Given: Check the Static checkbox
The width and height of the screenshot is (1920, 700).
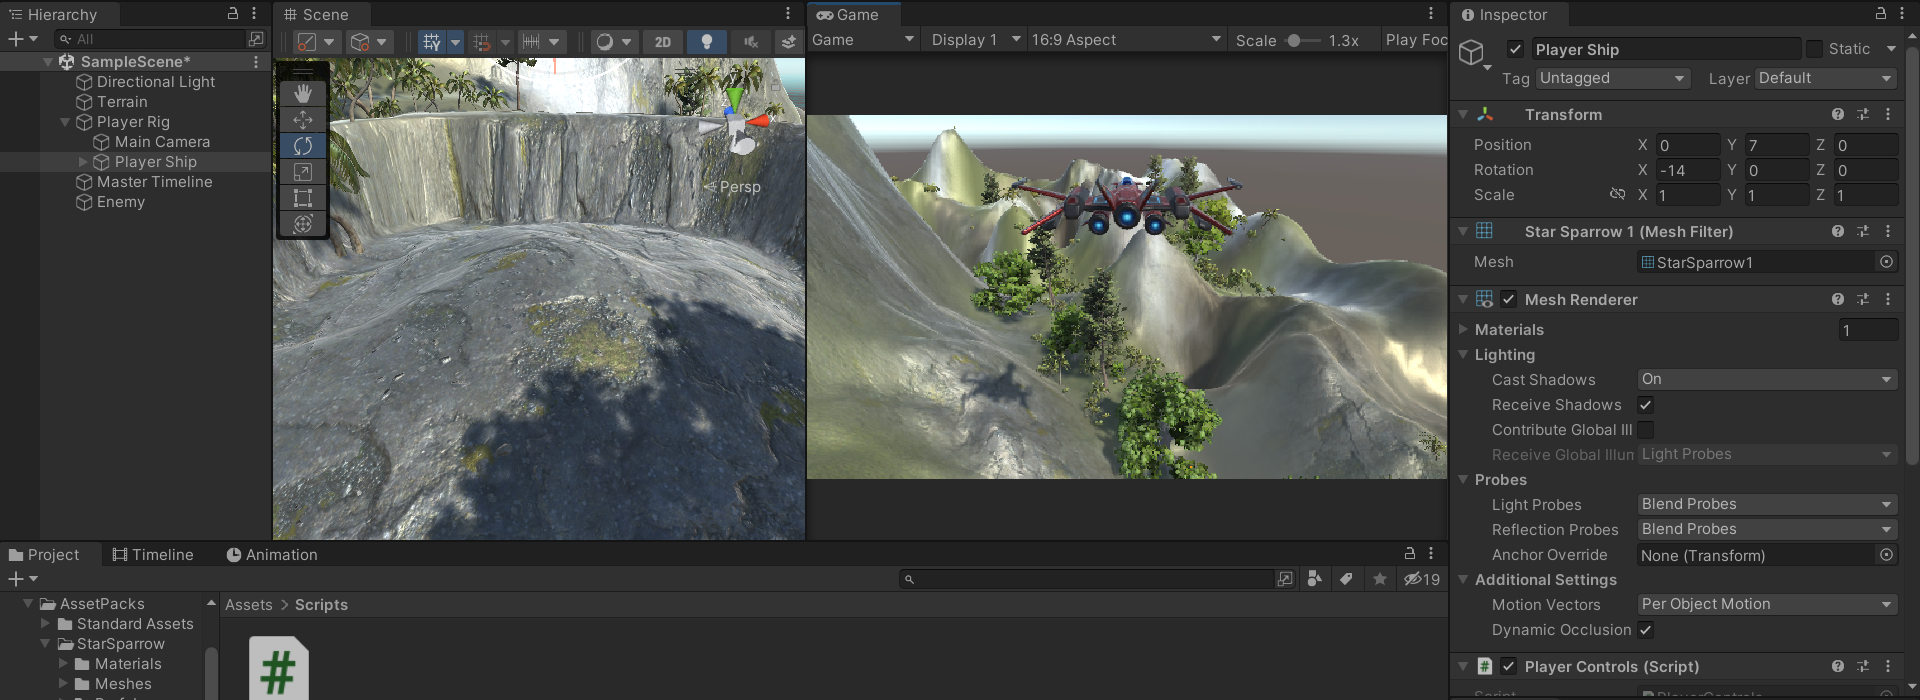Looking at the screenshot, I should point(1814,49).
